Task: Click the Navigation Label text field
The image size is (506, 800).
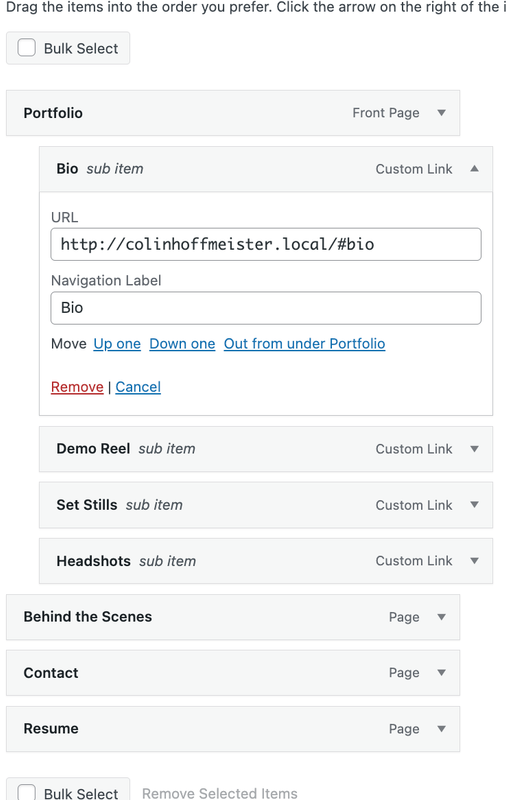Action: pyautogui.click(x=266, y=308)
